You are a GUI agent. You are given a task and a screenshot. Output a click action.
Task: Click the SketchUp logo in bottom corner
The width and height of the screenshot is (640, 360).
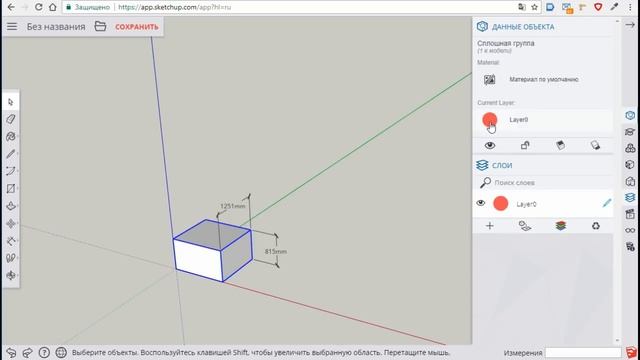pyautogui.click(x=631, y=353)
